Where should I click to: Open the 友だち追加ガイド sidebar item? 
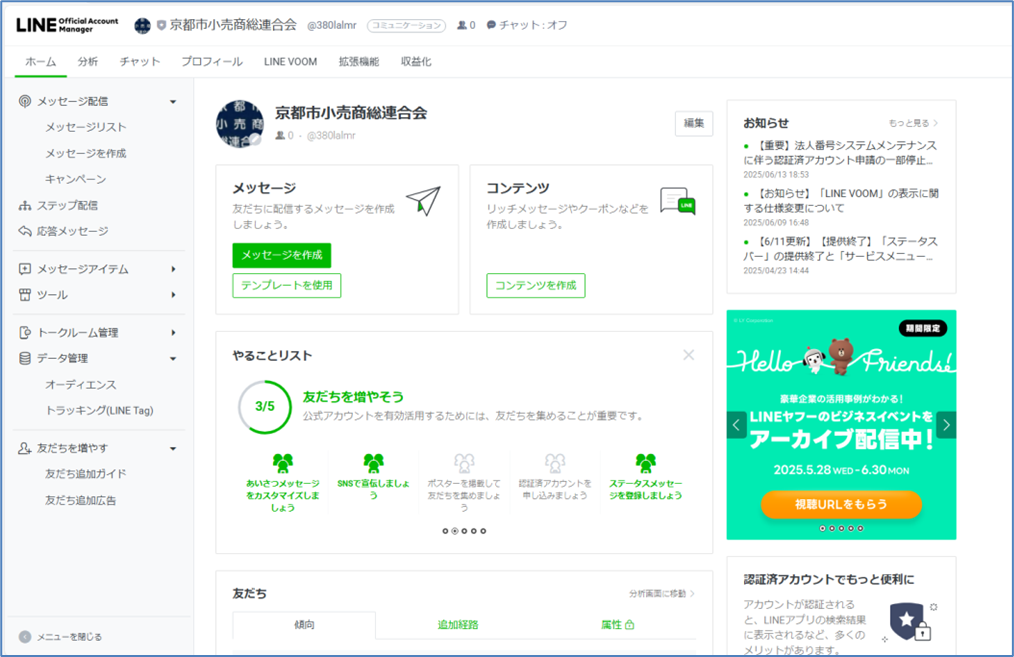click(x=85, y=474)
